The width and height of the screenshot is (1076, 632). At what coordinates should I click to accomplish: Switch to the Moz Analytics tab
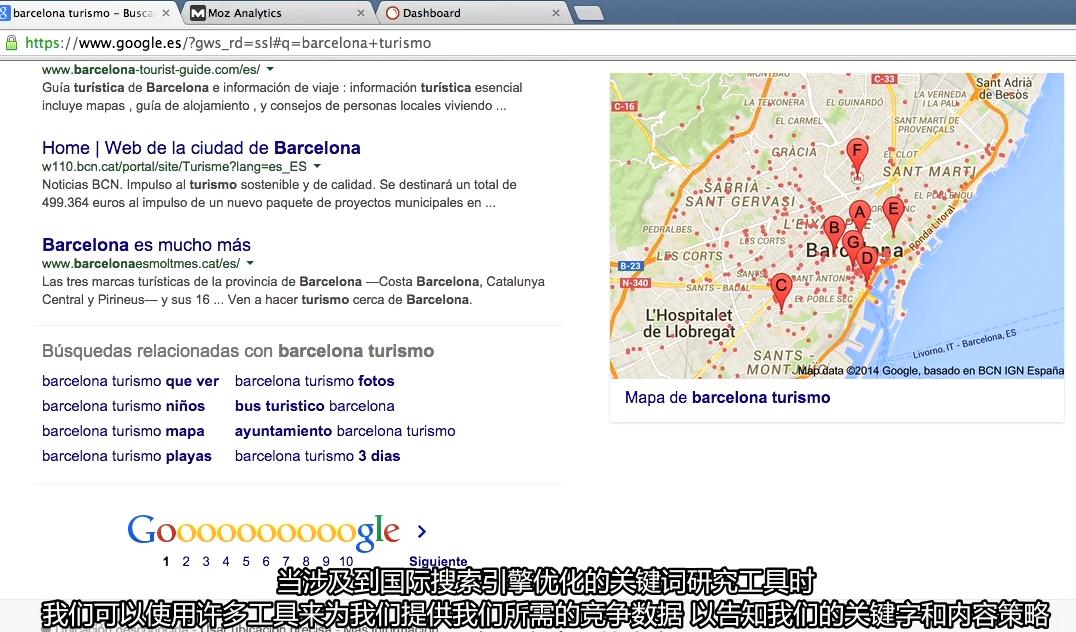[x=280, y=13]
